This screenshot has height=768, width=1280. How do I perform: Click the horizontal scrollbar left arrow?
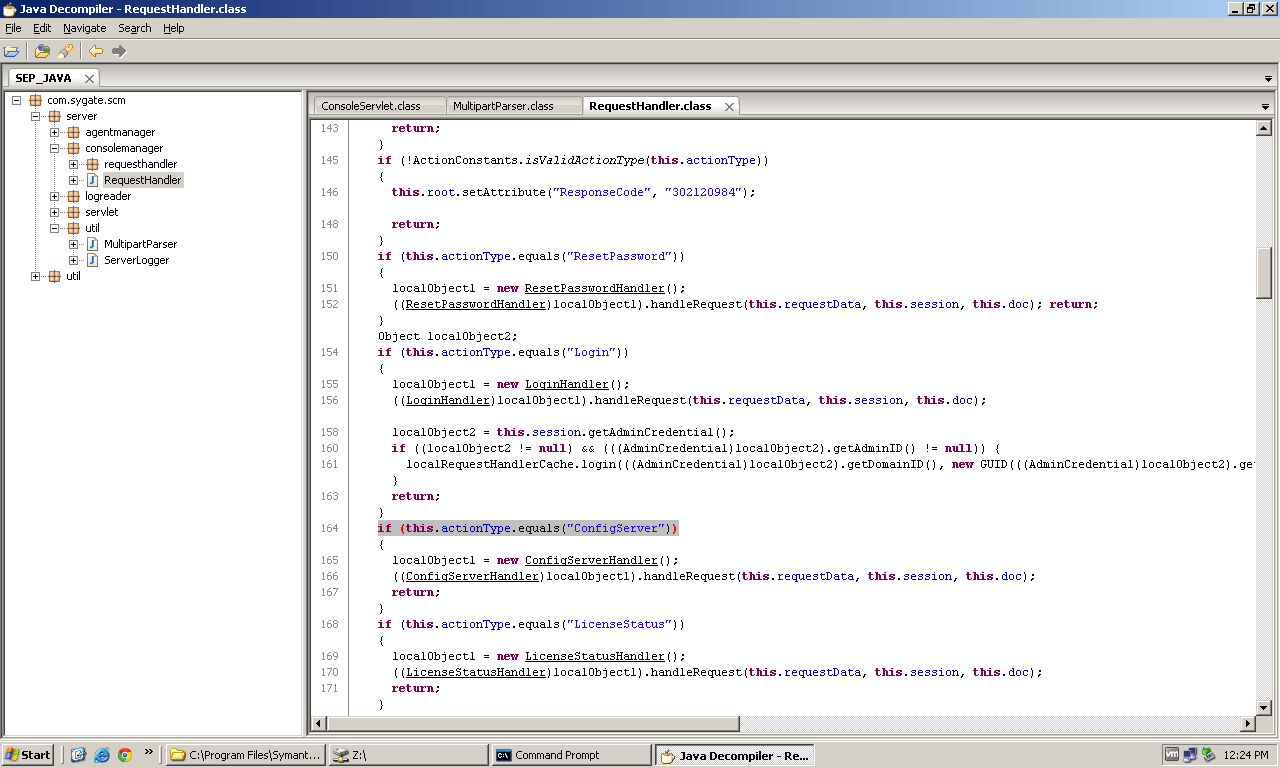pyautogui.click(x=319, y=724)
